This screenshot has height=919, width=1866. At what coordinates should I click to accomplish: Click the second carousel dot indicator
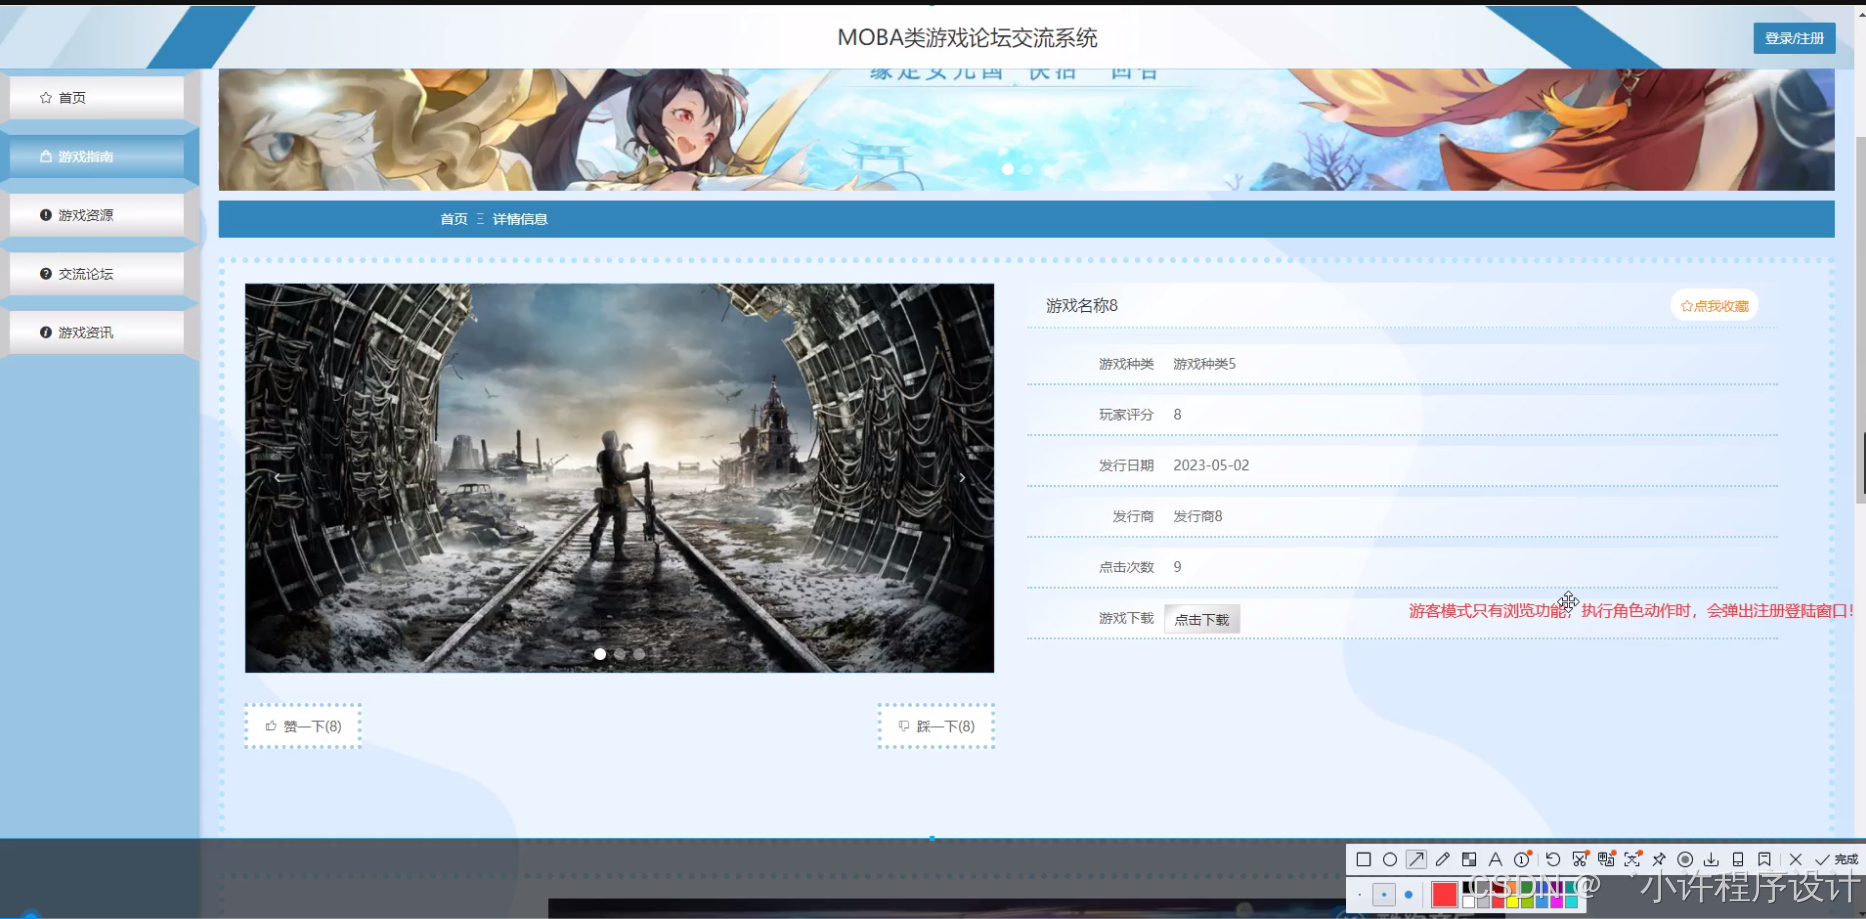[x=620, y=654]
